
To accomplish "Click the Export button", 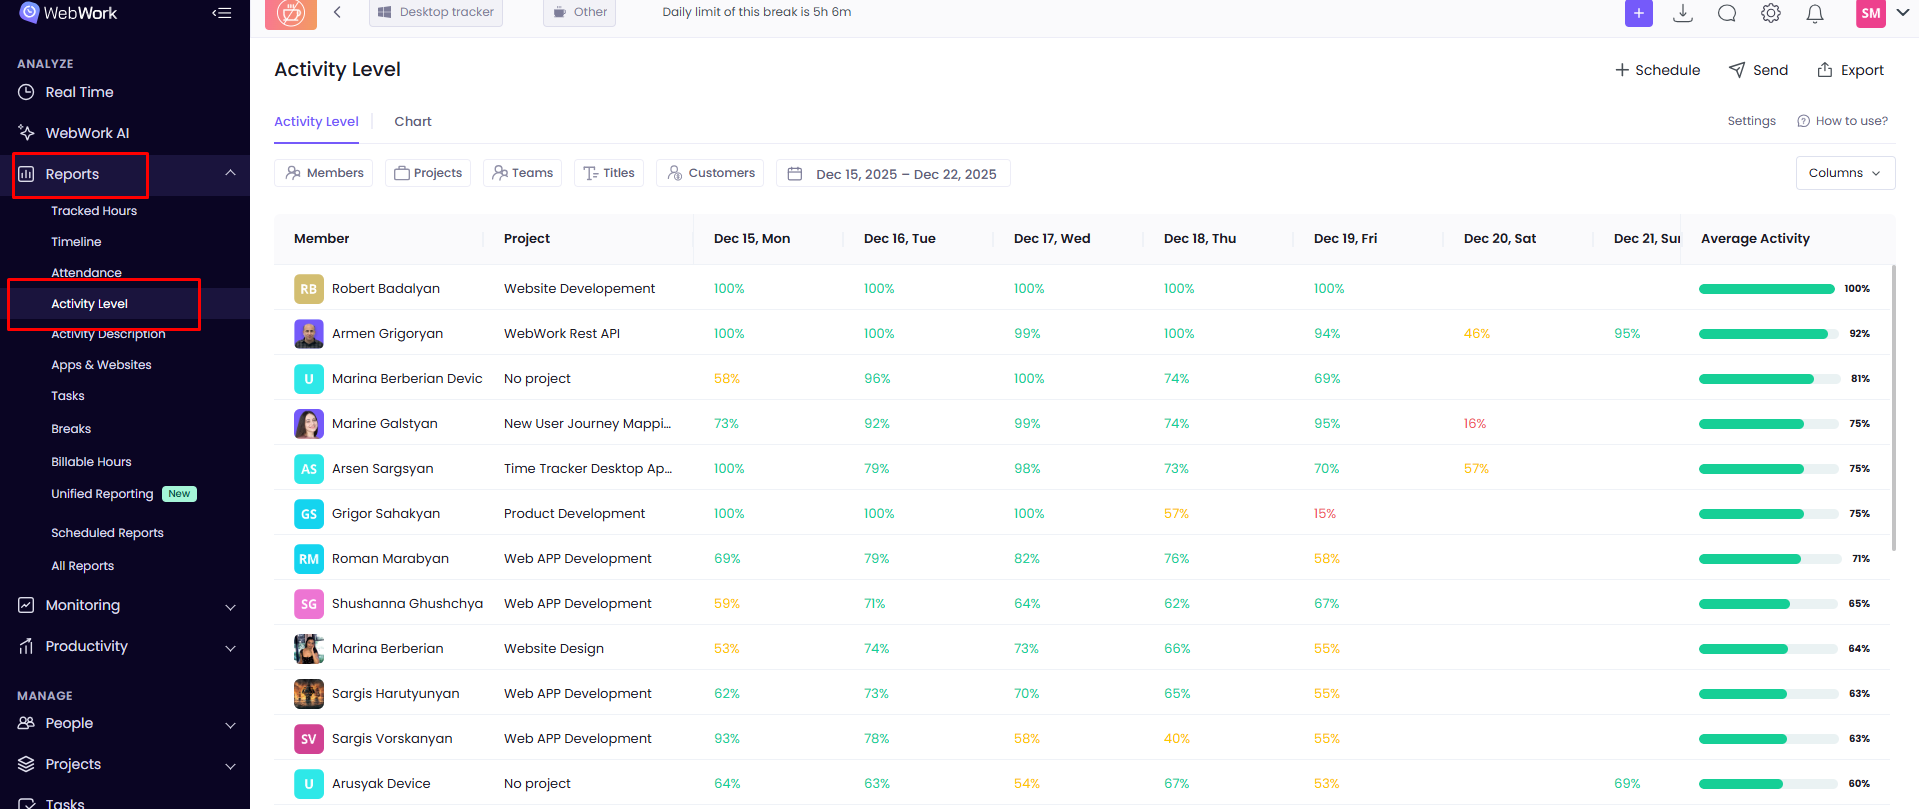I will pyautogui.click(x=1850, y=70).
